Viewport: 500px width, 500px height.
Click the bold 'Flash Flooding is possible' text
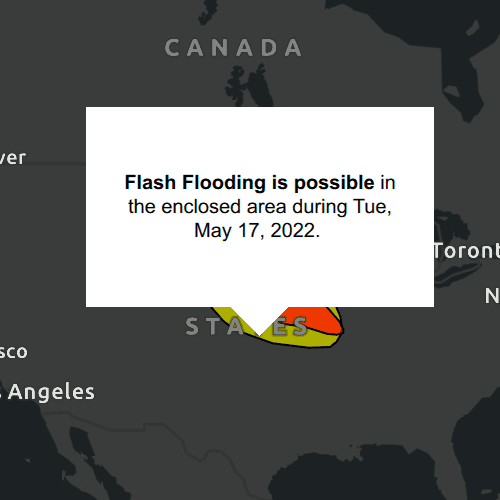[249, 183]
